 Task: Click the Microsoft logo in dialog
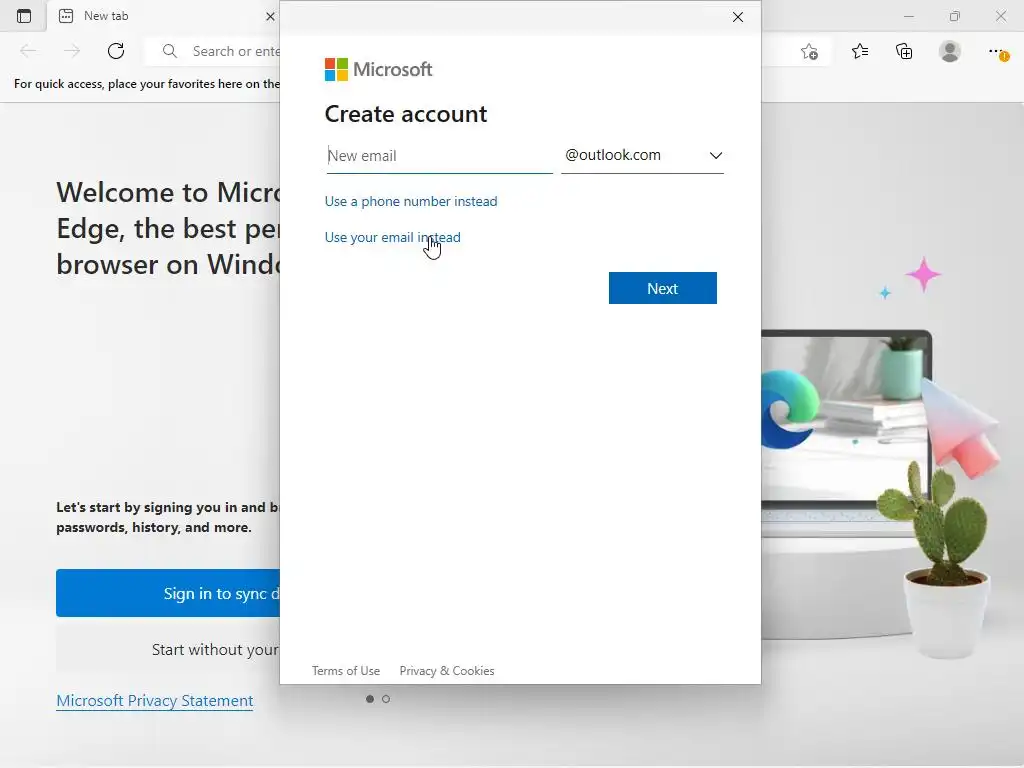point(378,69)
